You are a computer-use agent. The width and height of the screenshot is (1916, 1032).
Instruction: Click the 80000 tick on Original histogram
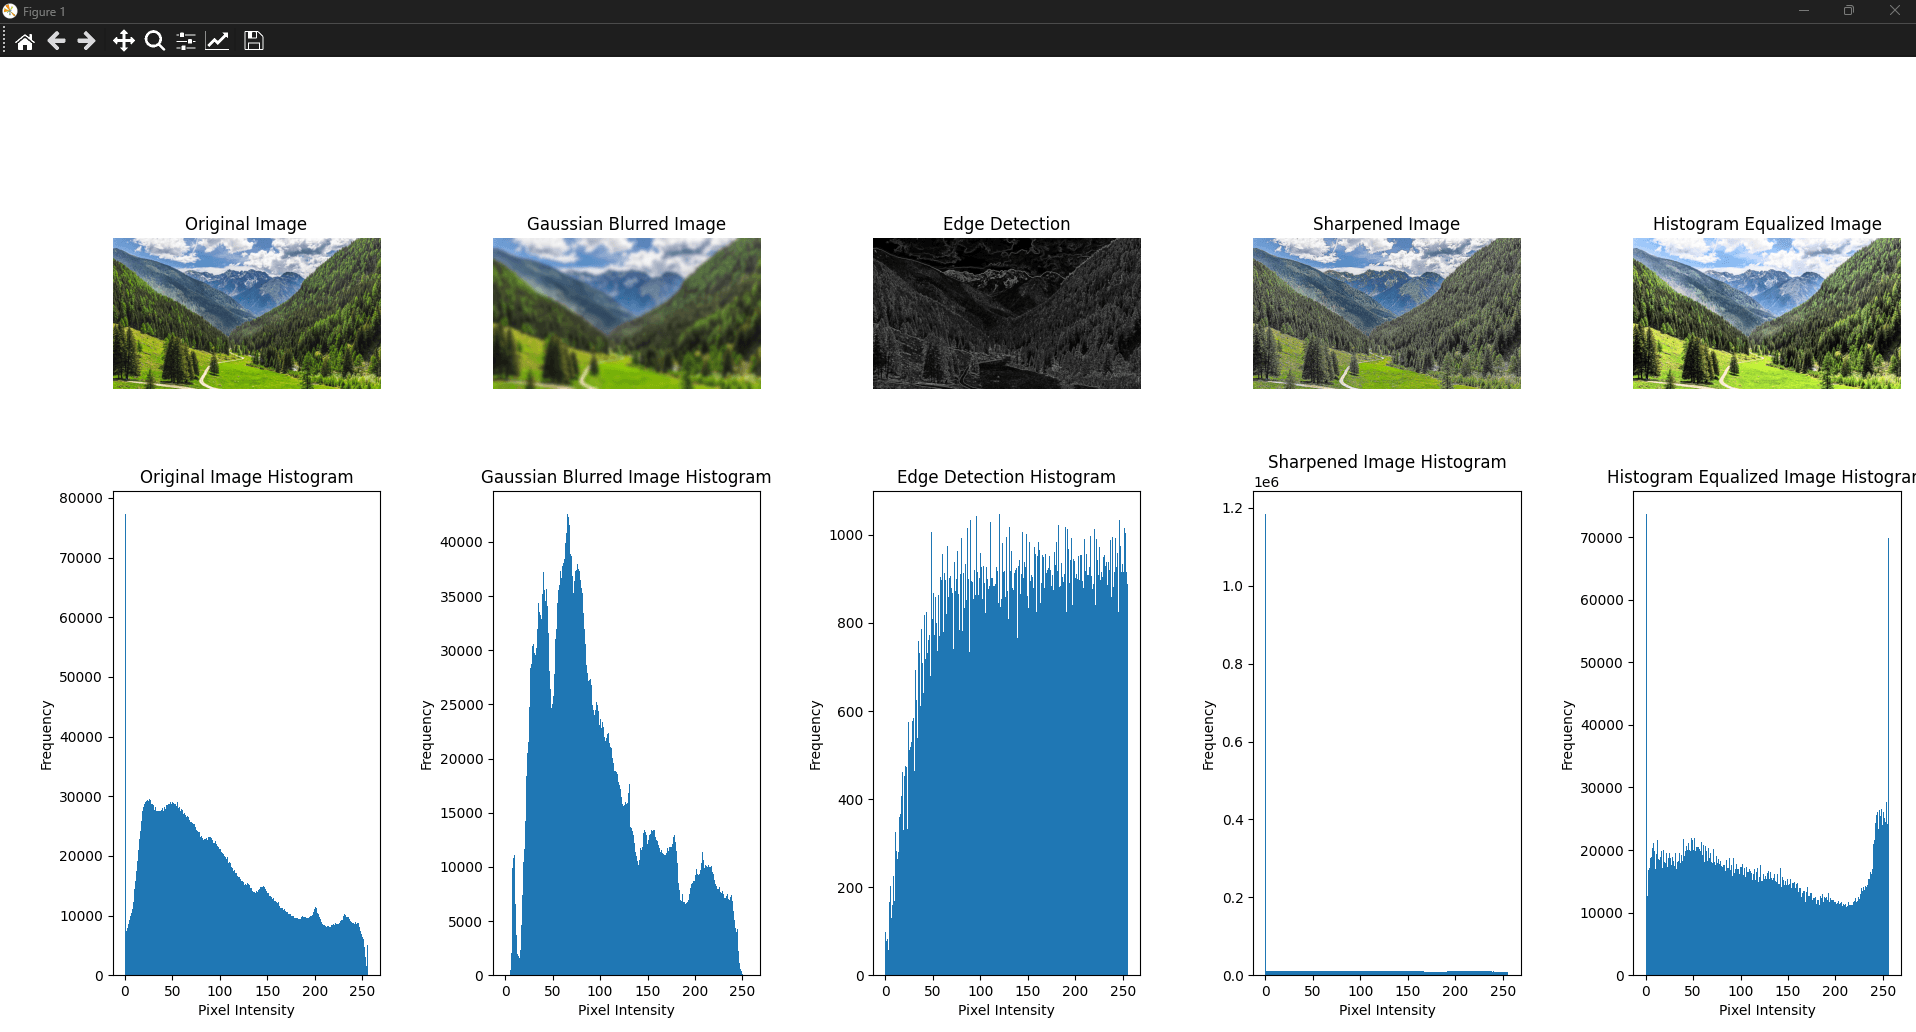[81, 498]
